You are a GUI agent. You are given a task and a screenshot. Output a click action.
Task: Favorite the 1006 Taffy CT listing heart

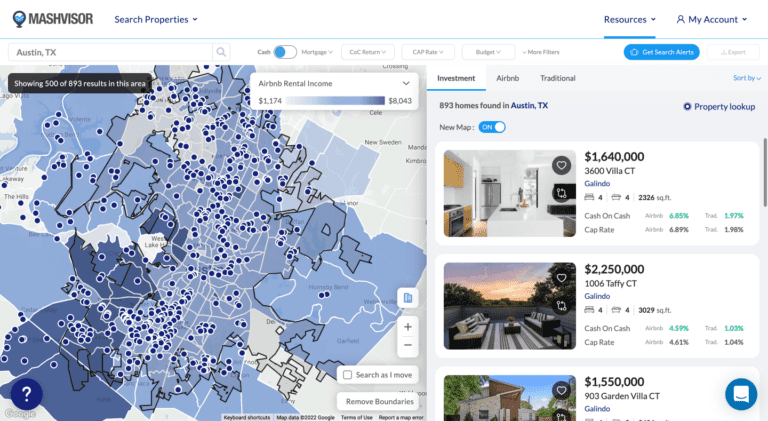click(562, 278)
